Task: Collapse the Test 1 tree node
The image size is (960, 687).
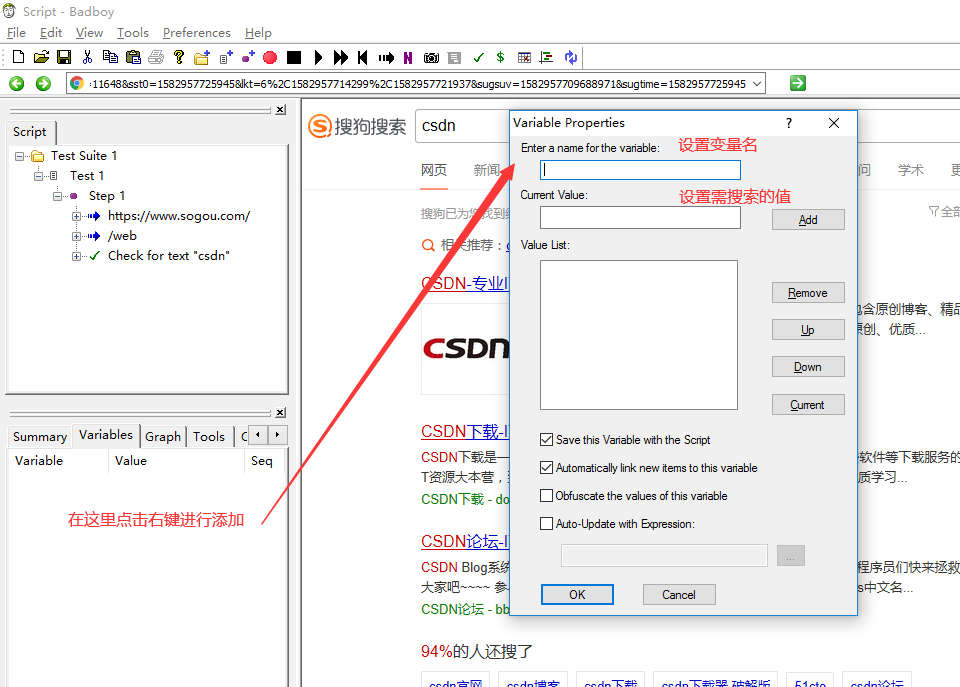Action: (39, 176)
